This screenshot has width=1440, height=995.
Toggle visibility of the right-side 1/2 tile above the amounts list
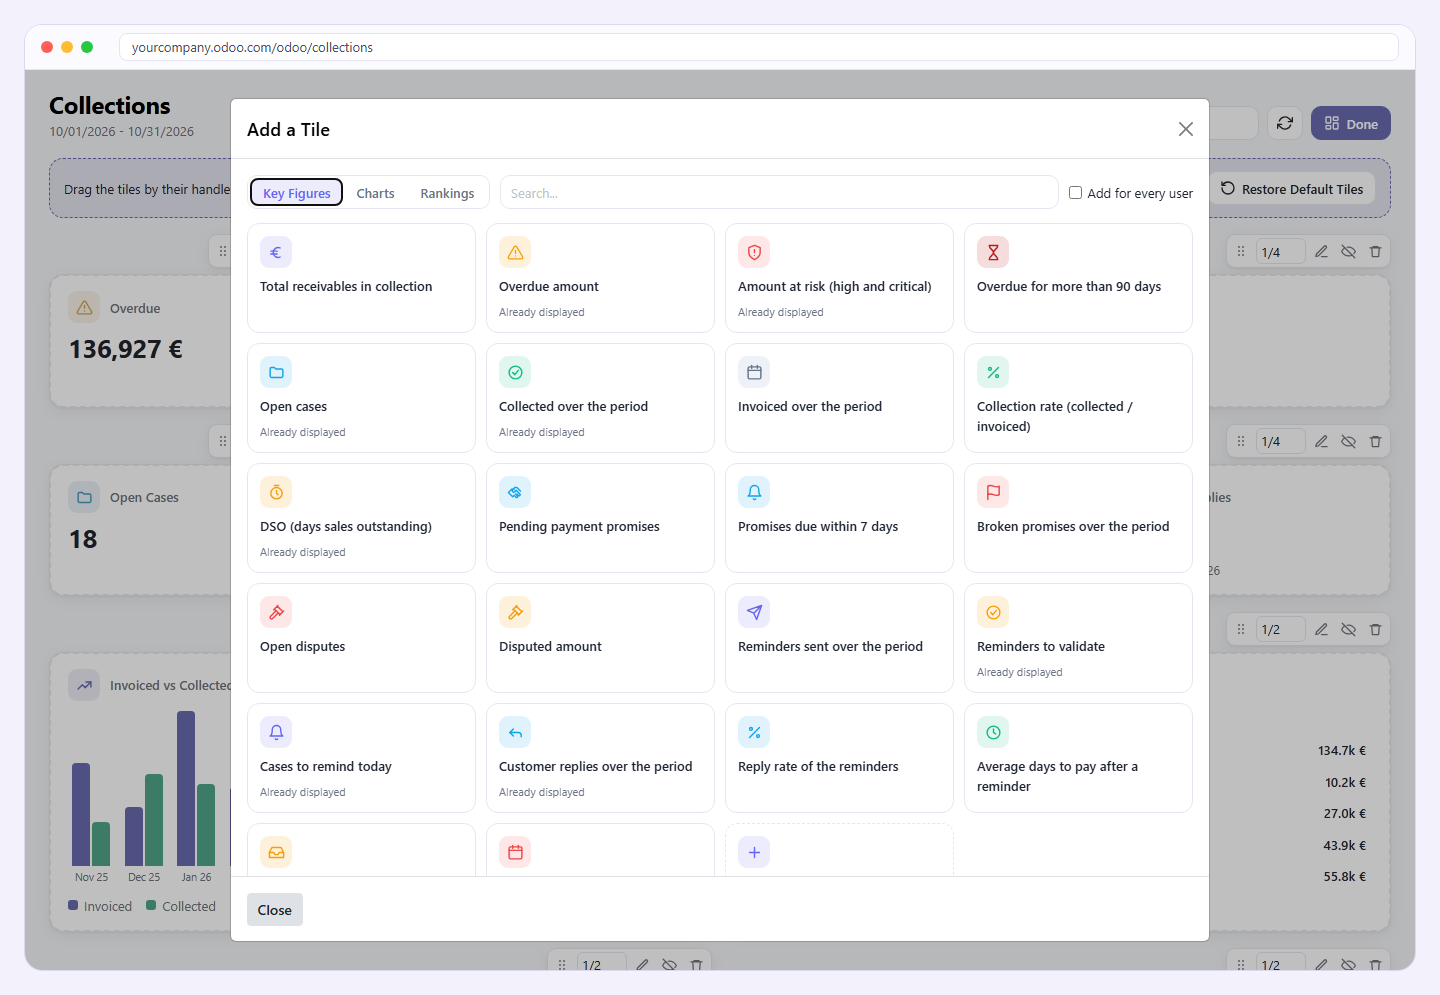click(x=1348, y=630)
